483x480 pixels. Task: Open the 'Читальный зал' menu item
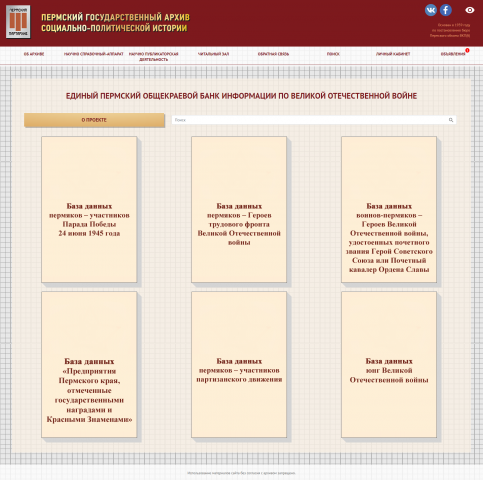tap(213, 54)
